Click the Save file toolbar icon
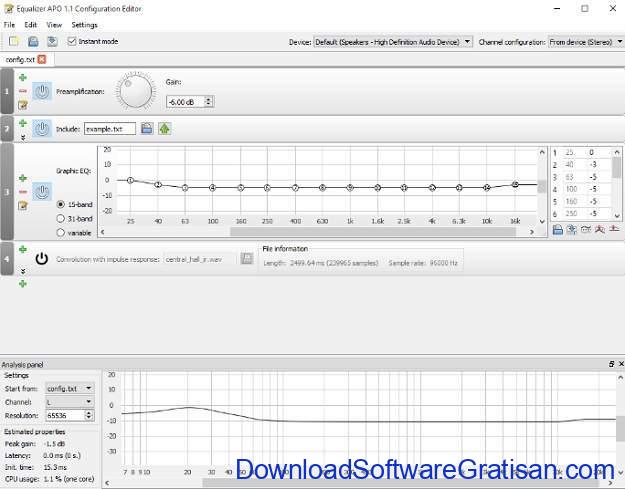Viewport: 625px width, 489px height. tap(52, 41)
